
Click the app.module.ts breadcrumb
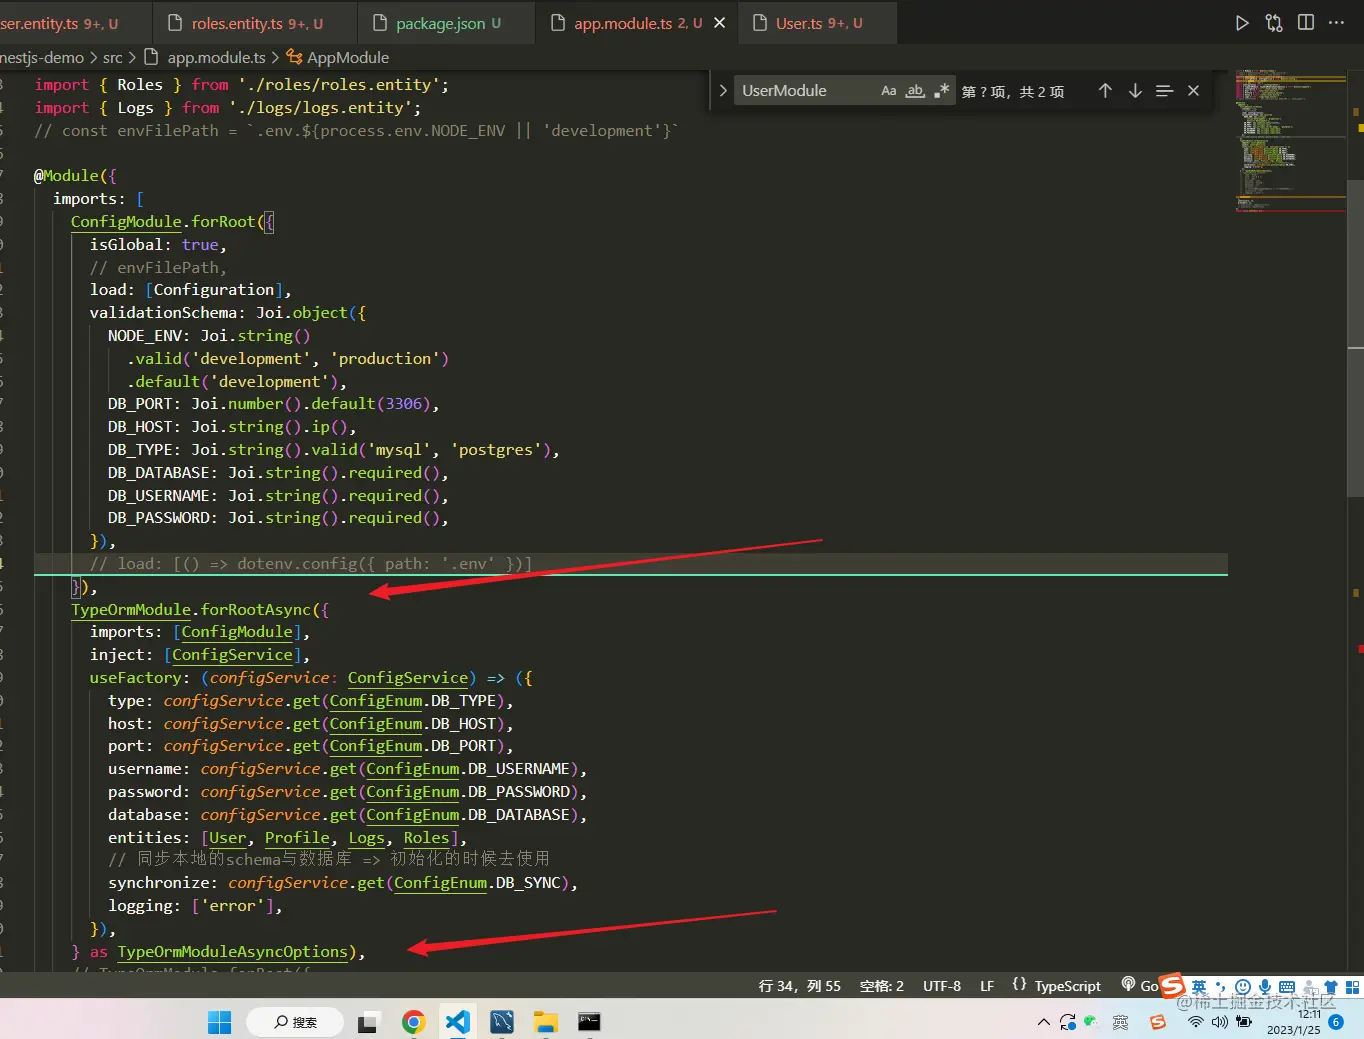(205, 58)
